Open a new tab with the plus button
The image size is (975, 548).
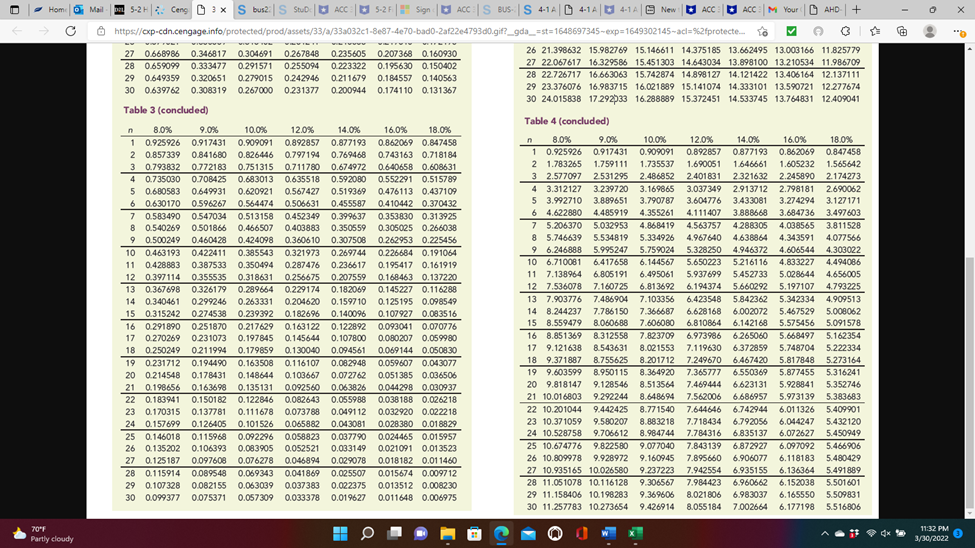point(856,10)
